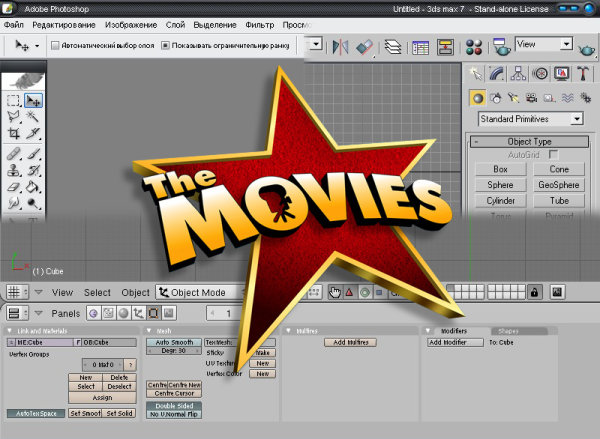This screenshot has height=439, width=600.
Task: Enable 'Автоматический выбор слоя' checkbox
Action: [55, 46]
